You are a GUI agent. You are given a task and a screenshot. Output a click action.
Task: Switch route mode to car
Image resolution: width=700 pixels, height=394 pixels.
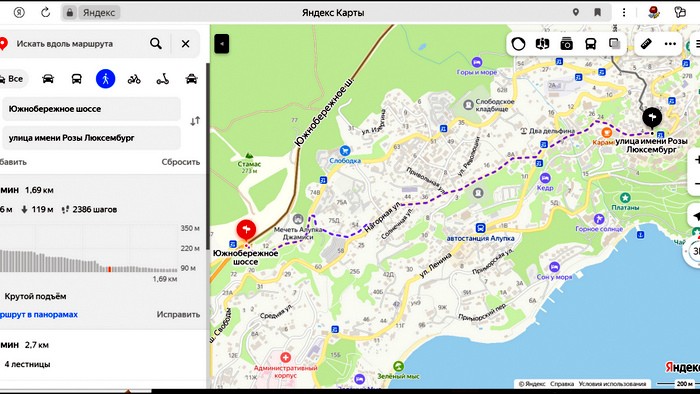click(x=48, y=79)
